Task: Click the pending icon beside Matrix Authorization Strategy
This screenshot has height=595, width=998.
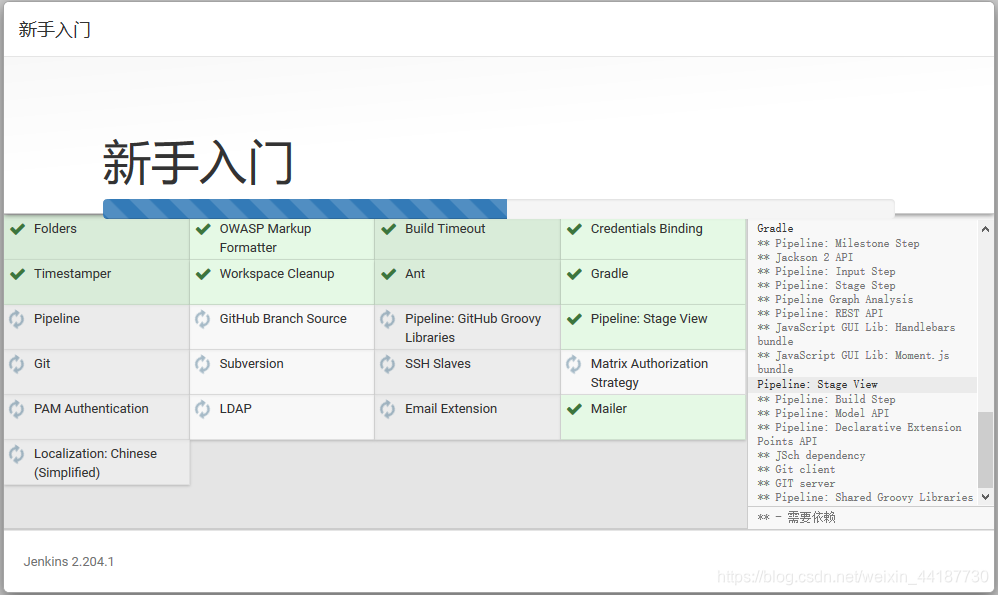Action: pos(573,364)
